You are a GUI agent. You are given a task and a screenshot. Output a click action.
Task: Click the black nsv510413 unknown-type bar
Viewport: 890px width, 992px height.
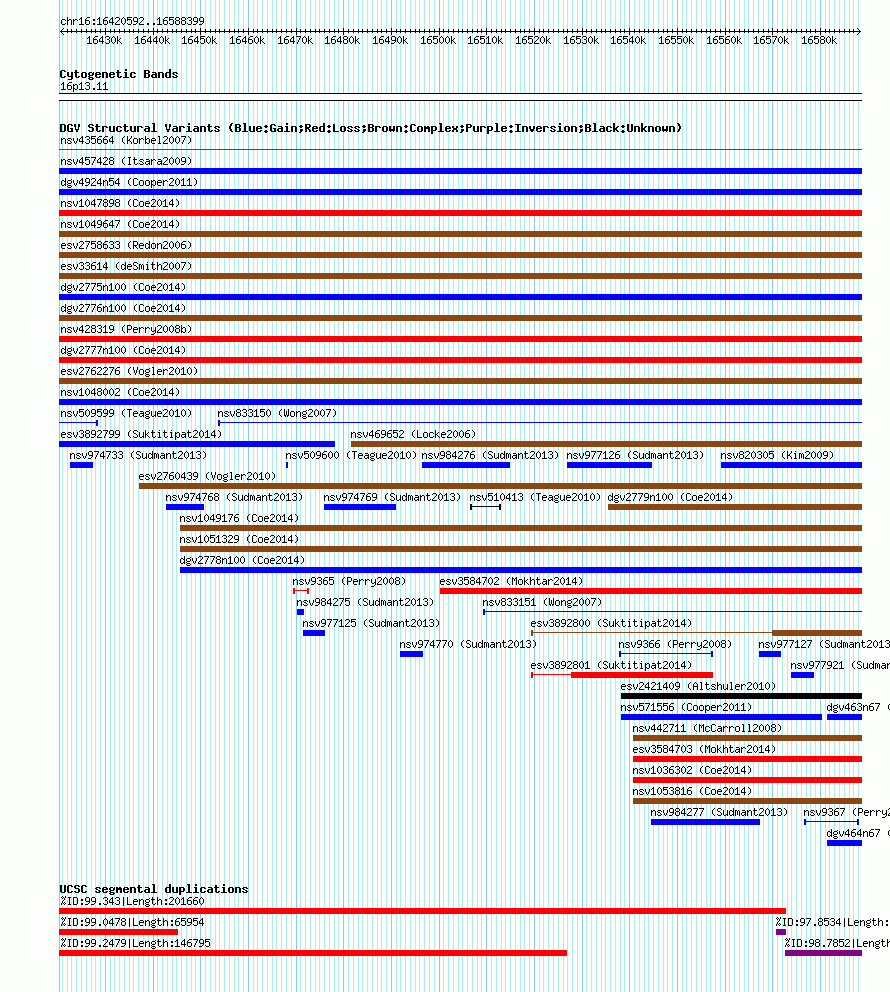485,507
